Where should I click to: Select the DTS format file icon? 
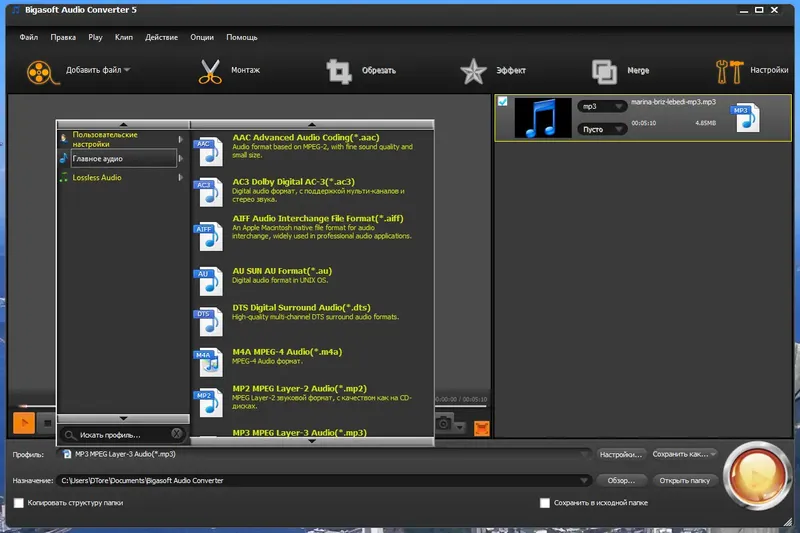click(x=209, y=321)
